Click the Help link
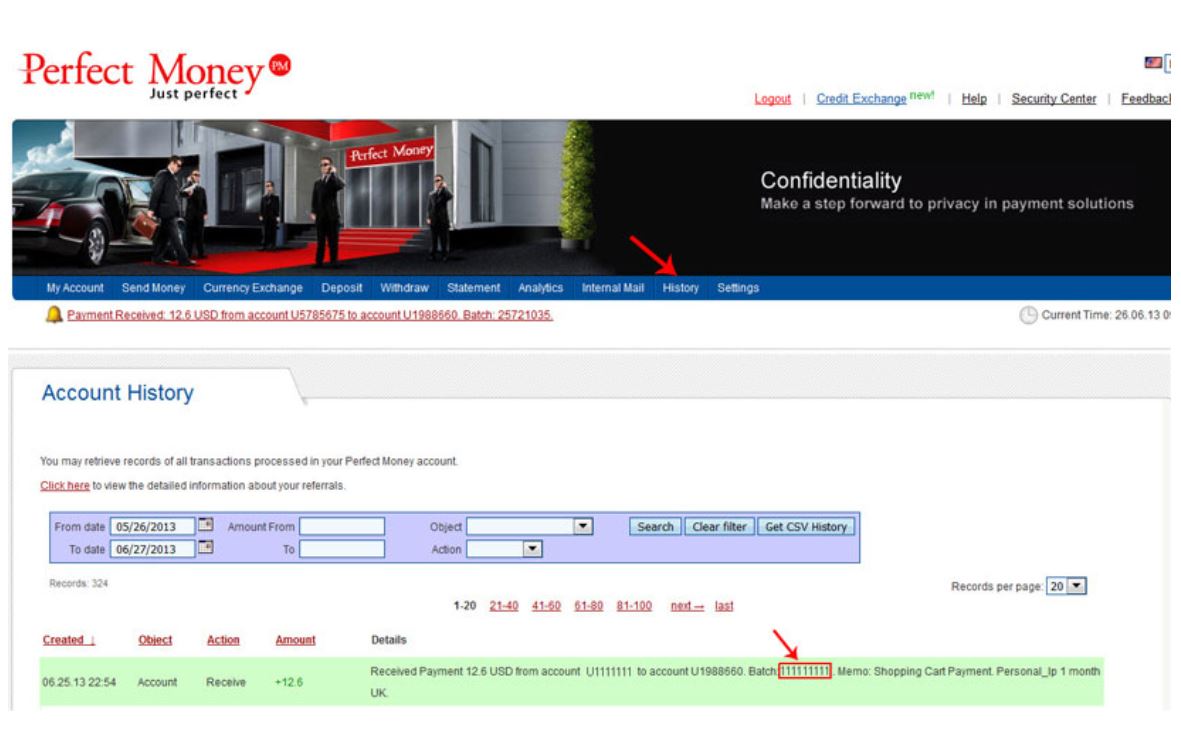 tap(973, 99)
